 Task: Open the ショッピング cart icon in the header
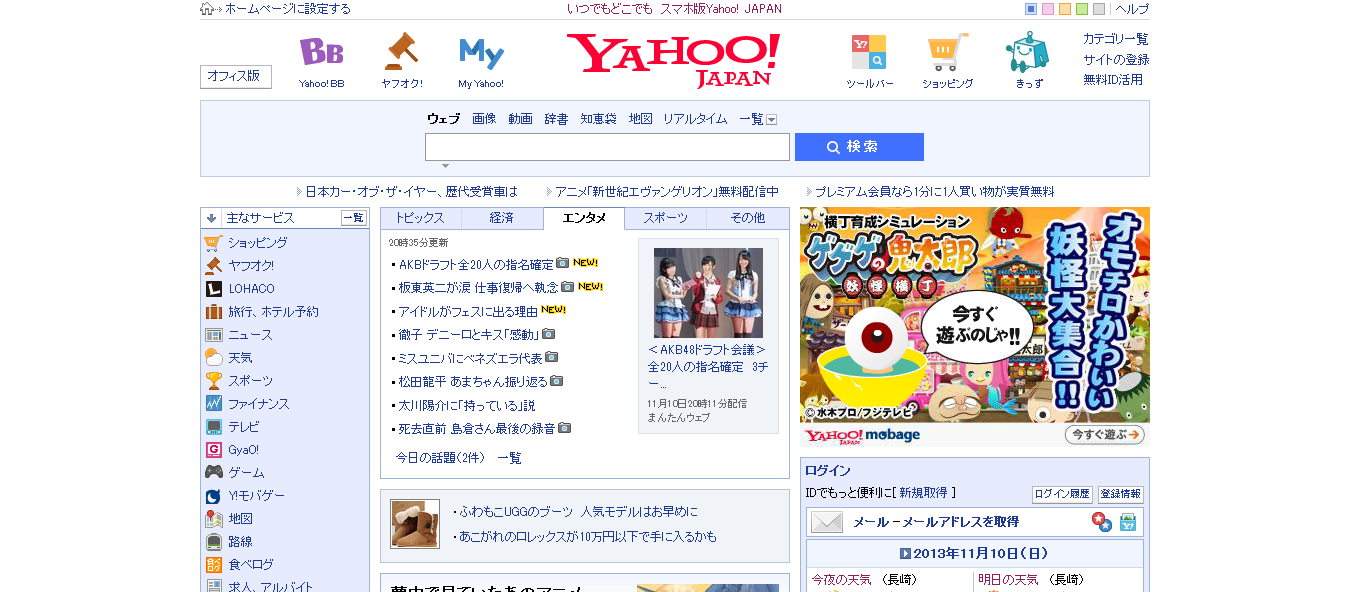tap(947, 52)
